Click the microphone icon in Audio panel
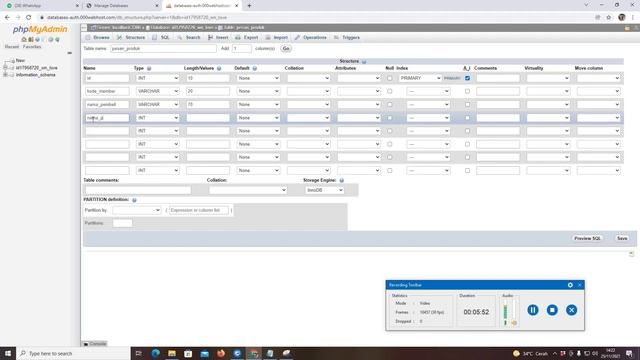Image resolution: width=640 pixels, height=360 pixels. tap(505, 323)
